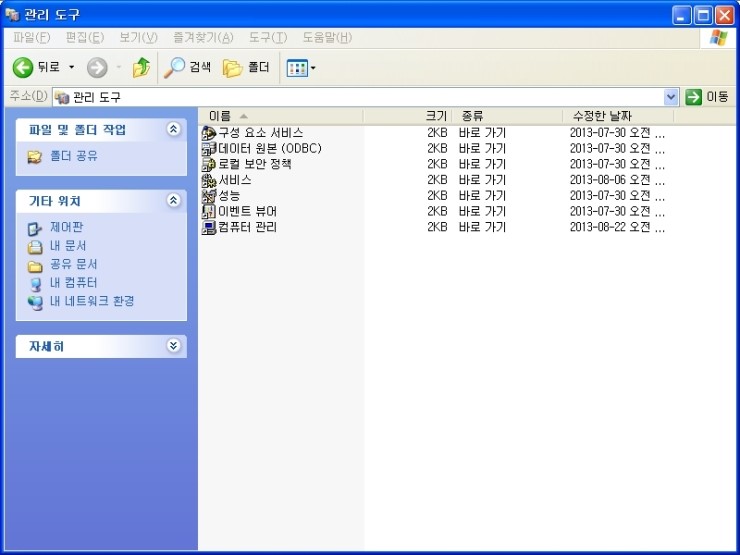
Task: Toggle the Folders (폴더) pane button
Action: (x=246, y=67)
